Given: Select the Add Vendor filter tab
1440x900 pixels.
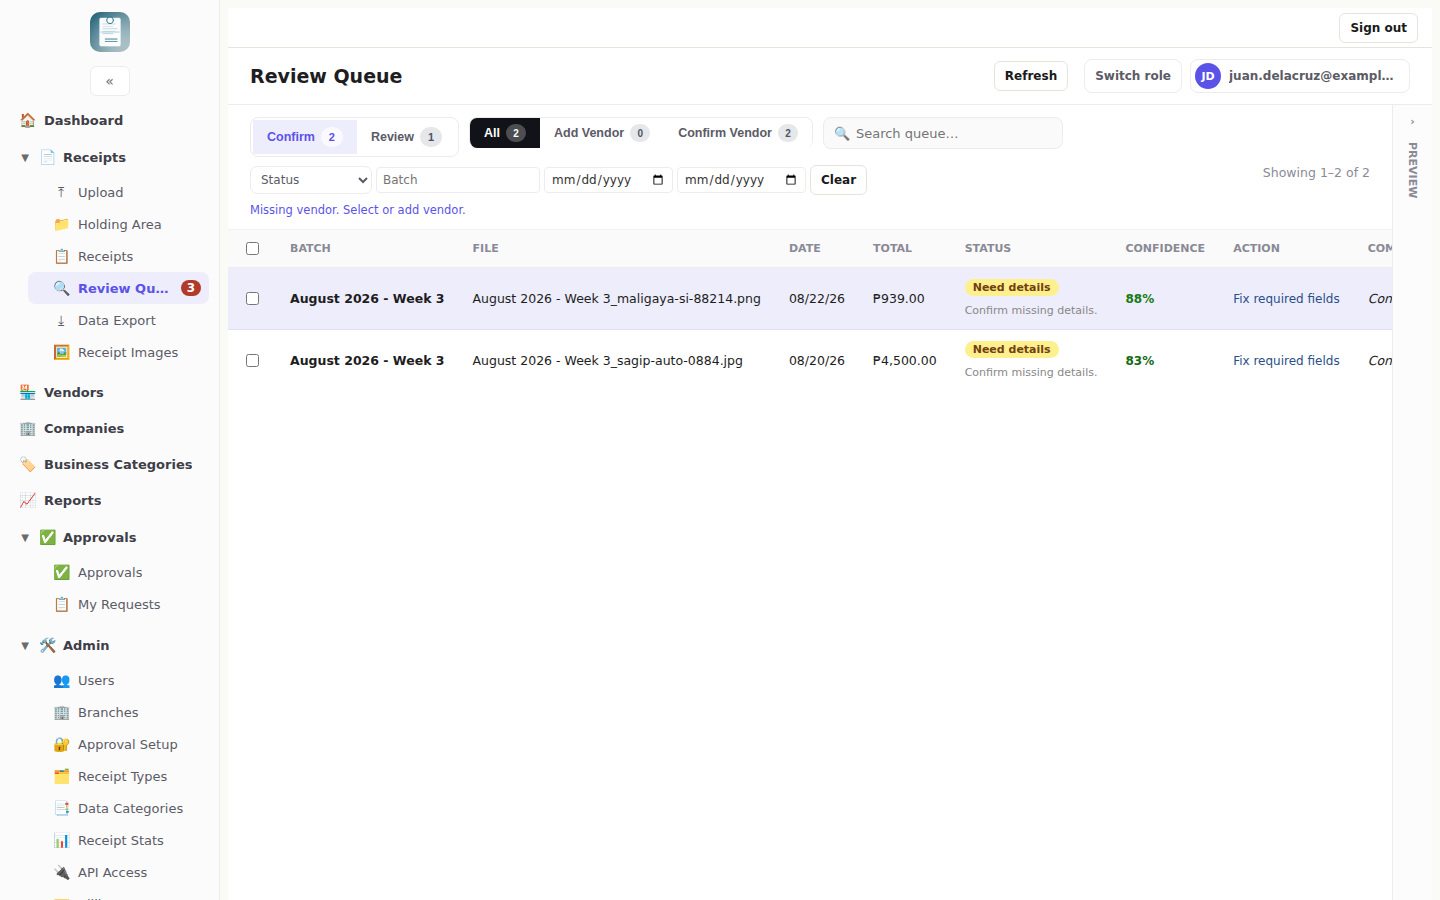Looking at the screenshot, I should point(602,133).
